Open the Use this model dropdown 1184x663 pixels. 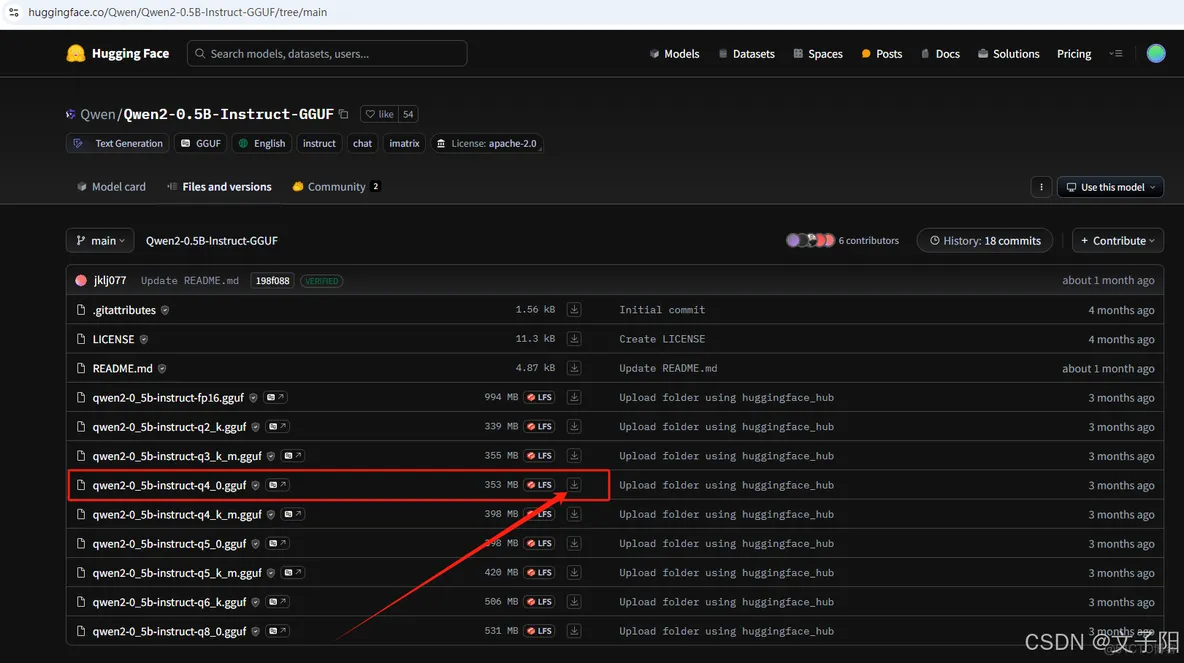tap(1110, 187)
